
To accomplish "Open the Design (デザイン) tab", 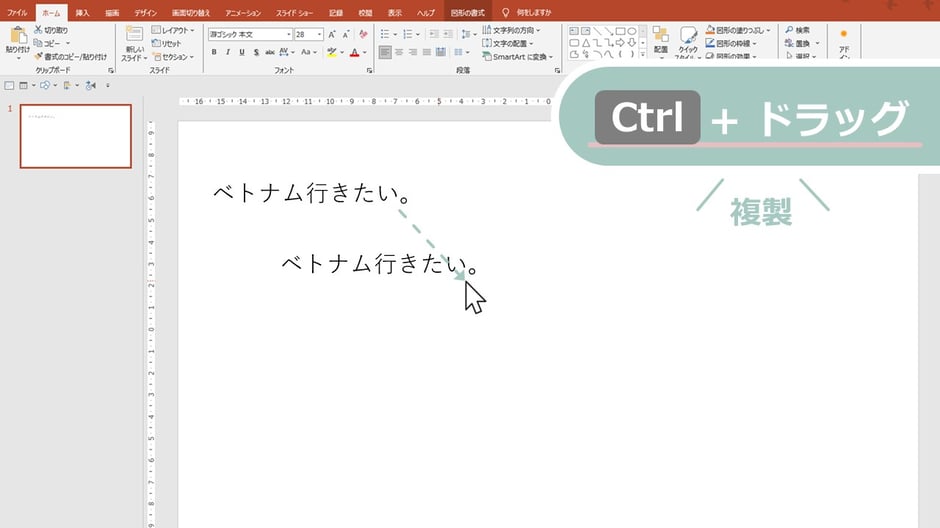I will (x=145, y=13).
